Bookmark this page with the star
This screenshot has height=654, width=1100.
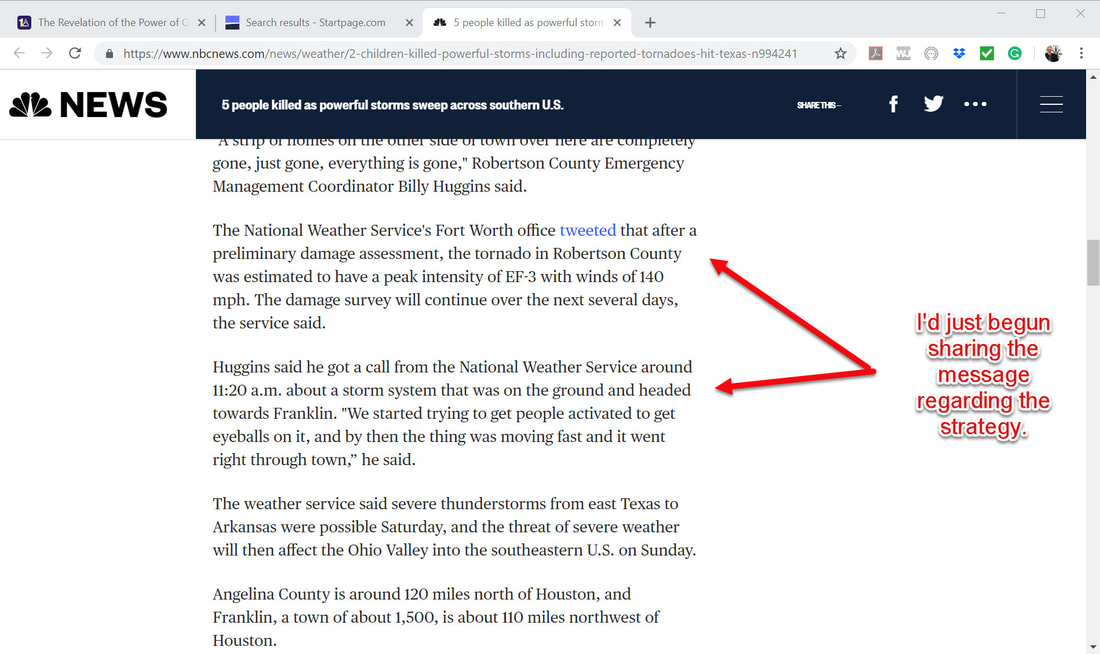pyautogui.click(x=840, y=54)
